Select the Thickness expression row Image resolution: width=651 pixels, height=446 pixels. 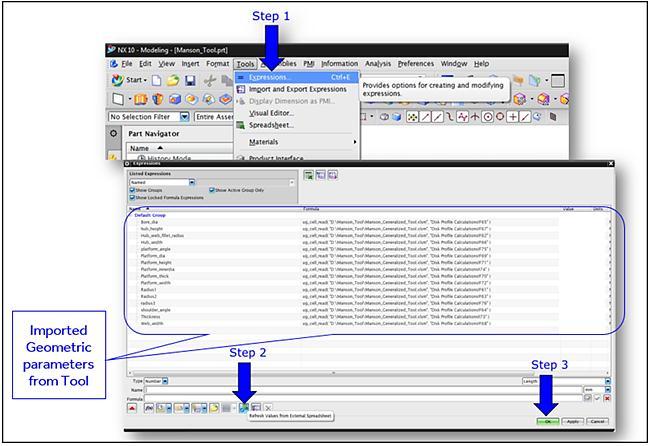click(369, 317)
